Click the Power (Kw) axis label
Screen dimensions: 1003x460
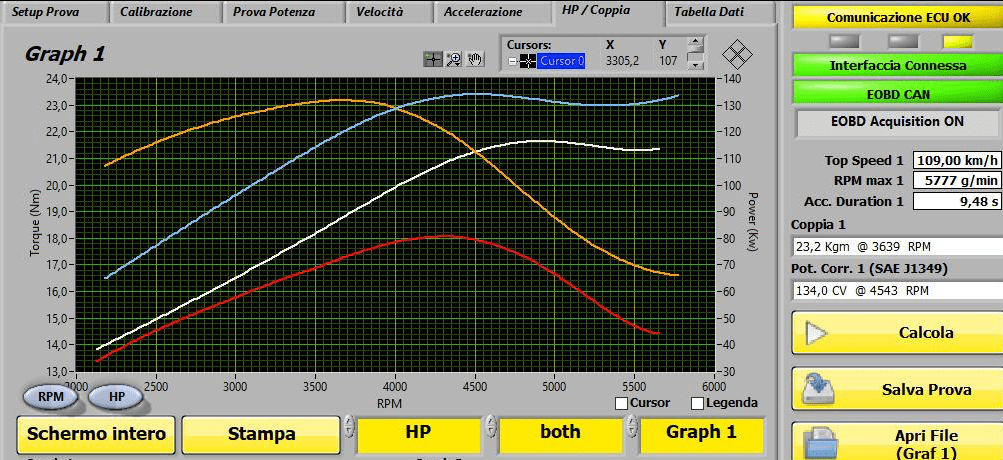coord(753,223)
